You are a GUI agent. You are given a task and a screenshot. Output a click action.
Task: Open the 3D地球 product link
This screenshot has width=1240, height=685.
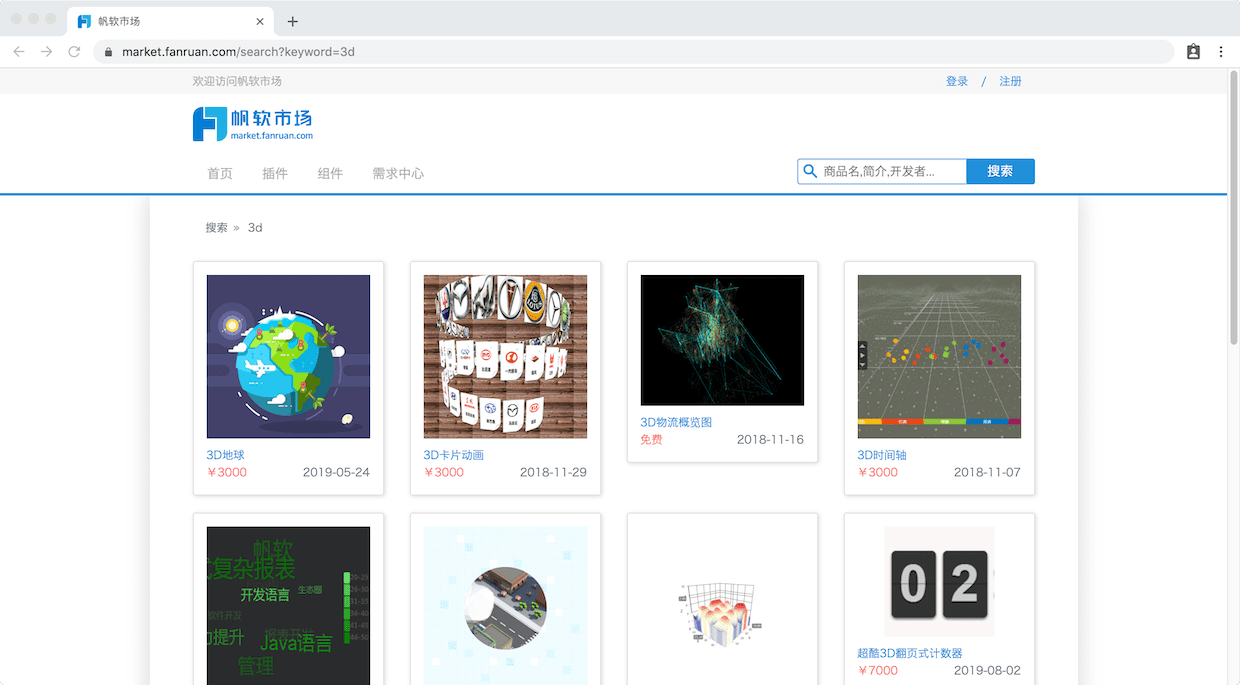point(226,455)
